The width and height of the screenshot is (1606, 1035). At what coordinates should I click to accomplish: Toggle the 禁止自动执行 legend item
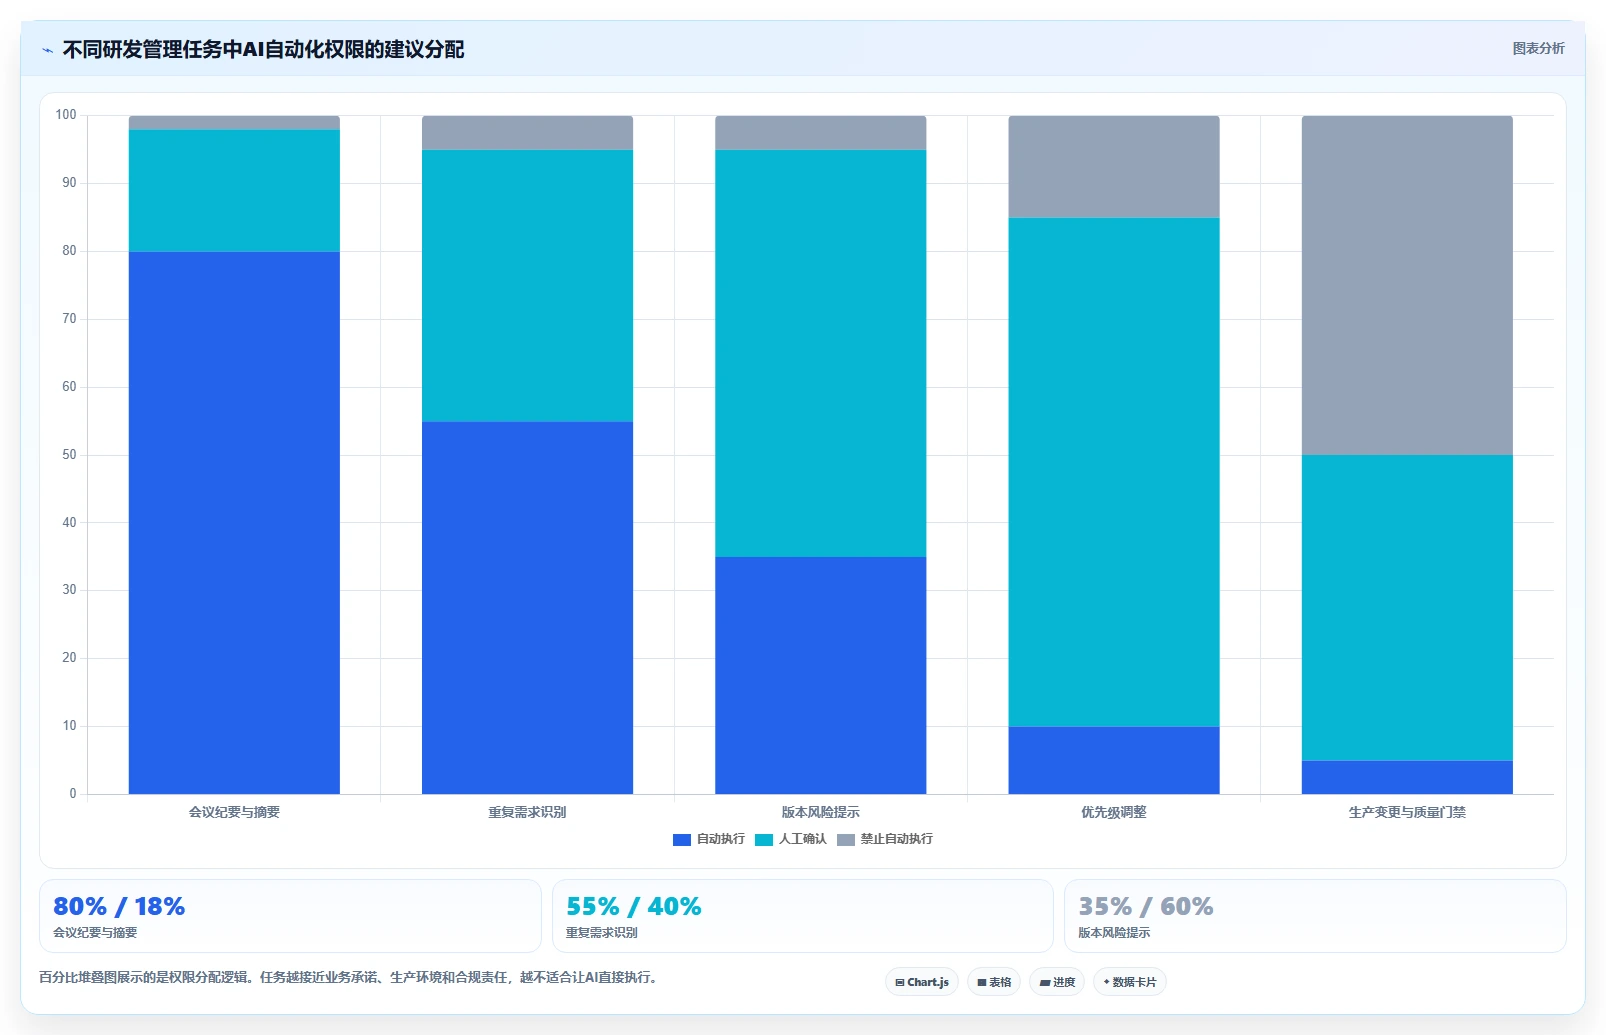[x=885, y=839]
